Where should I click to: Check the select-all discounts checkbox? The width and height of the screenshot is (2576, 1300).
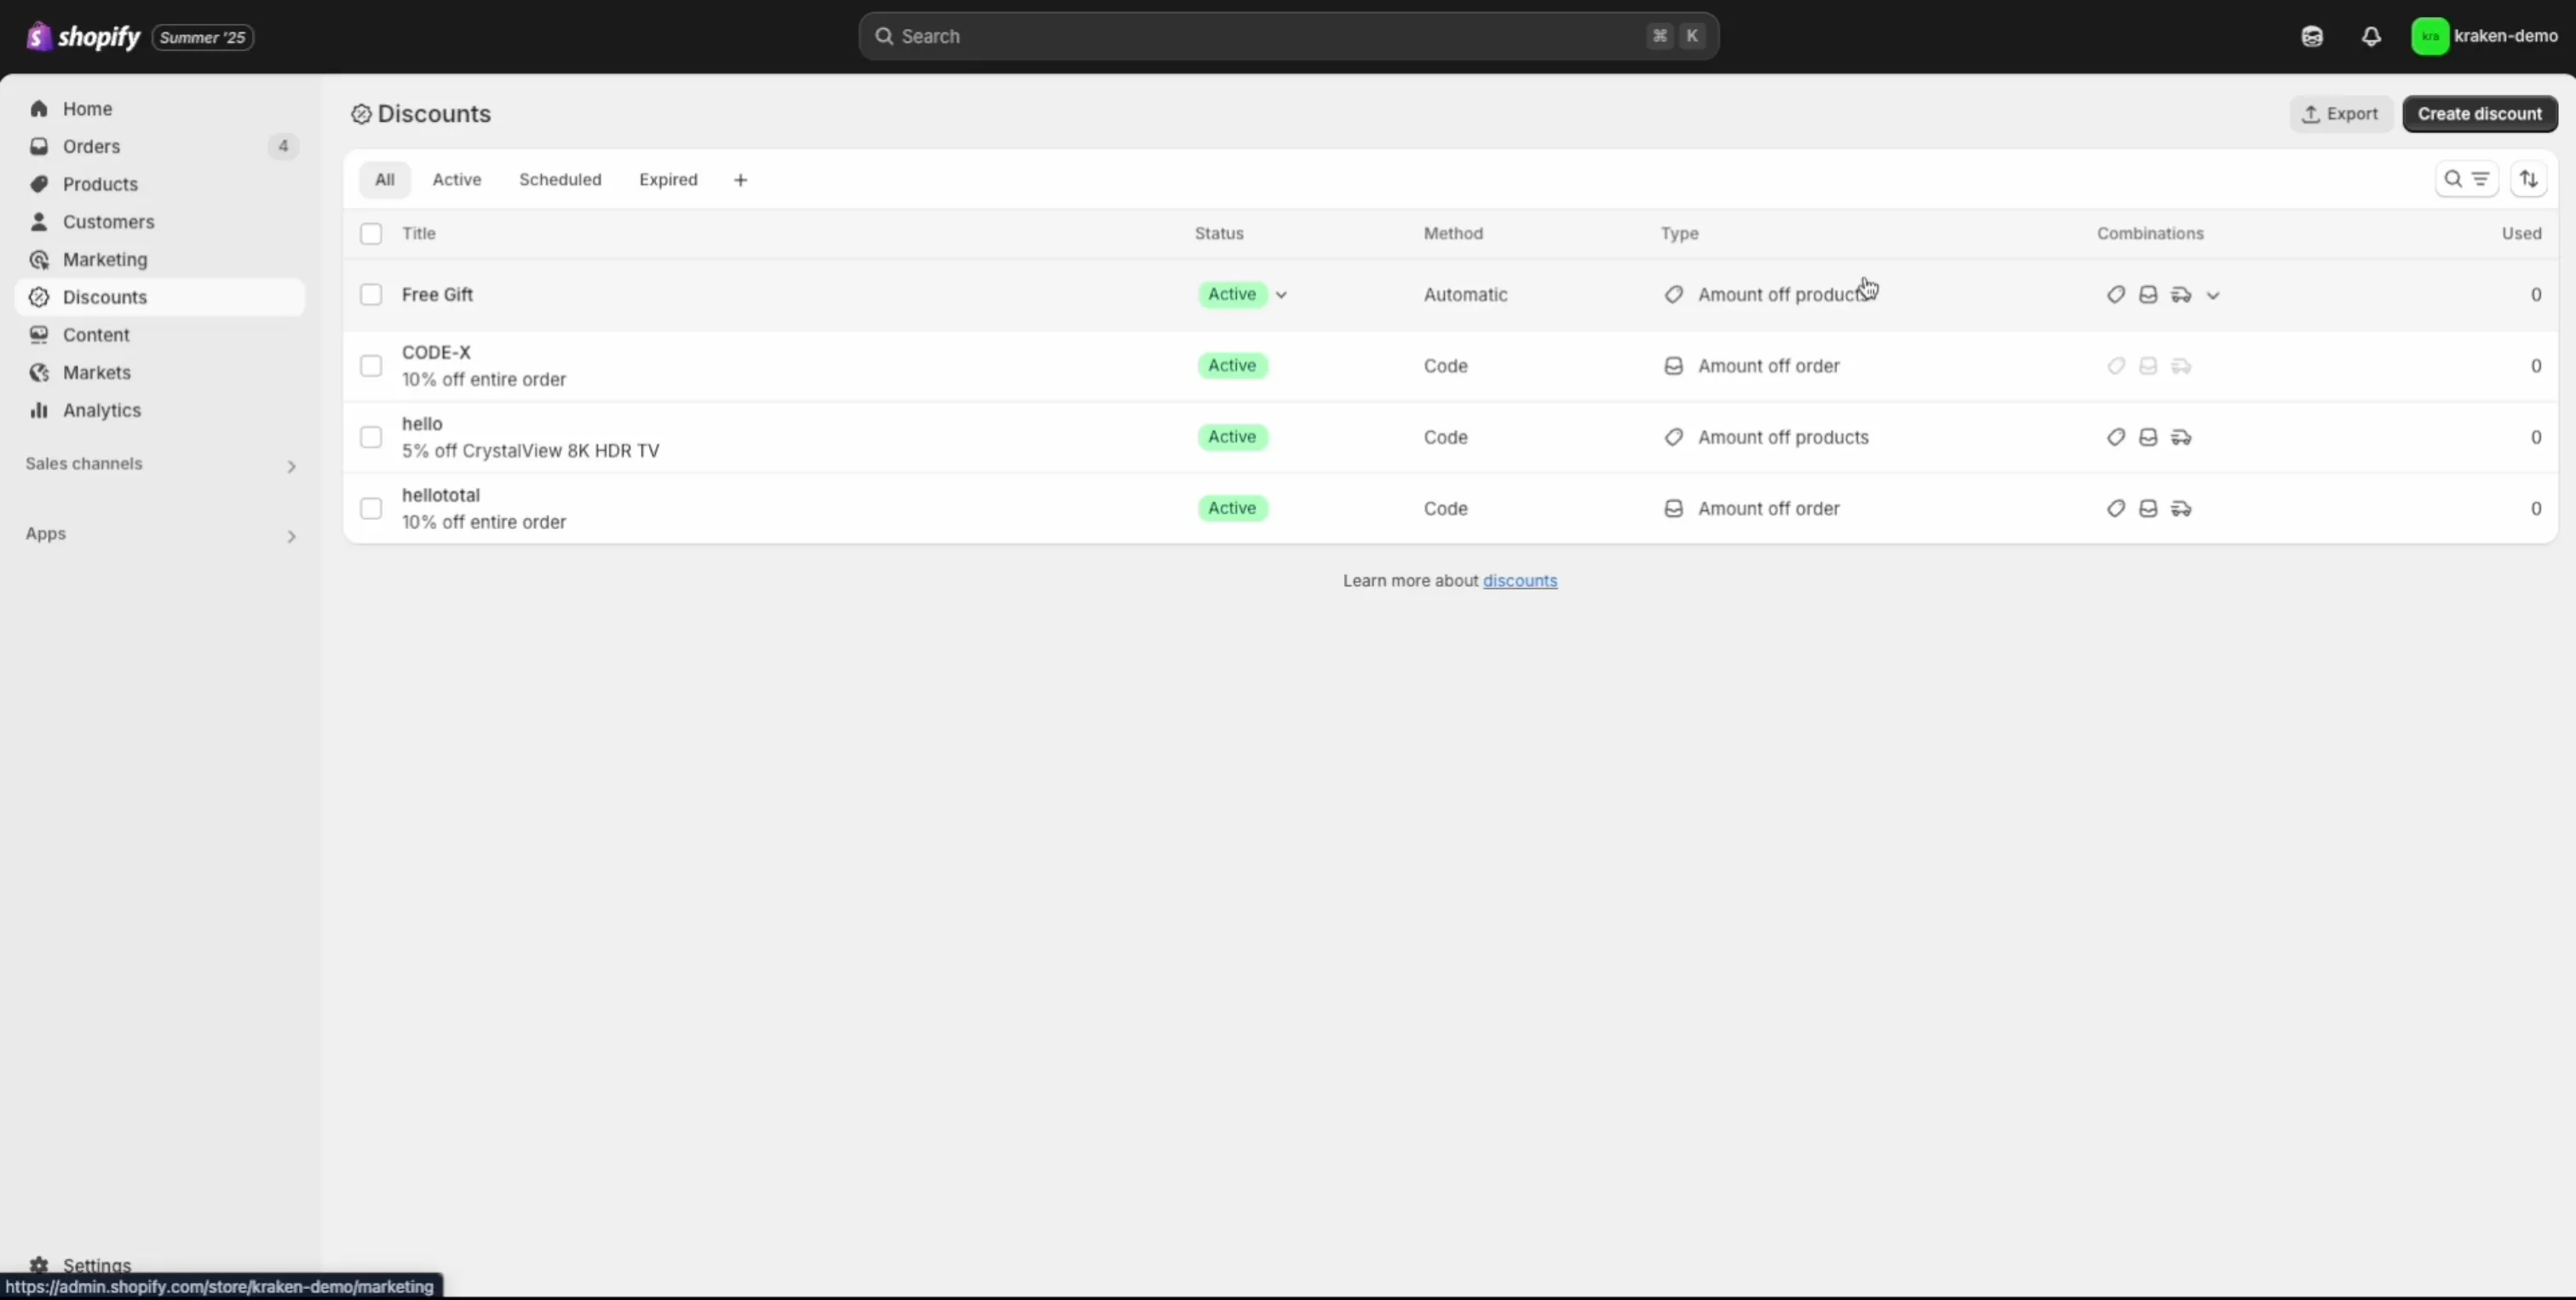coord(371,233)
